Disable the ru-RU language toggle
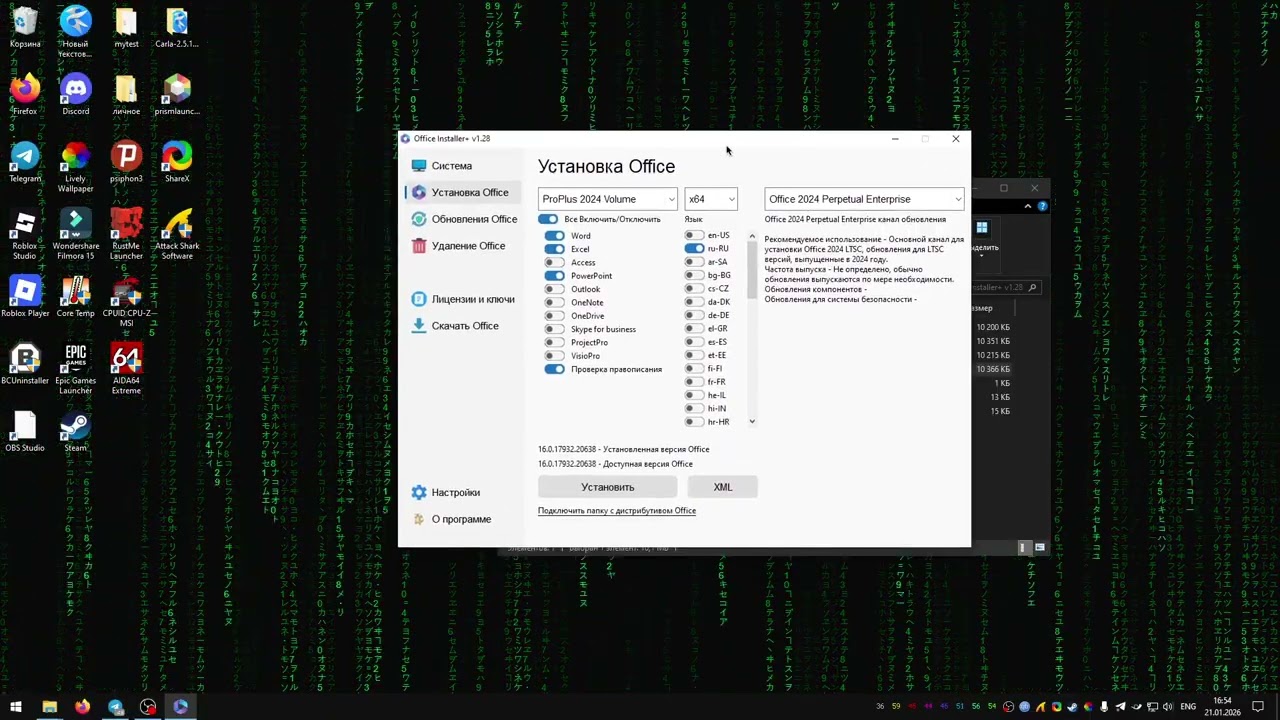 click(x=694, y=248)
